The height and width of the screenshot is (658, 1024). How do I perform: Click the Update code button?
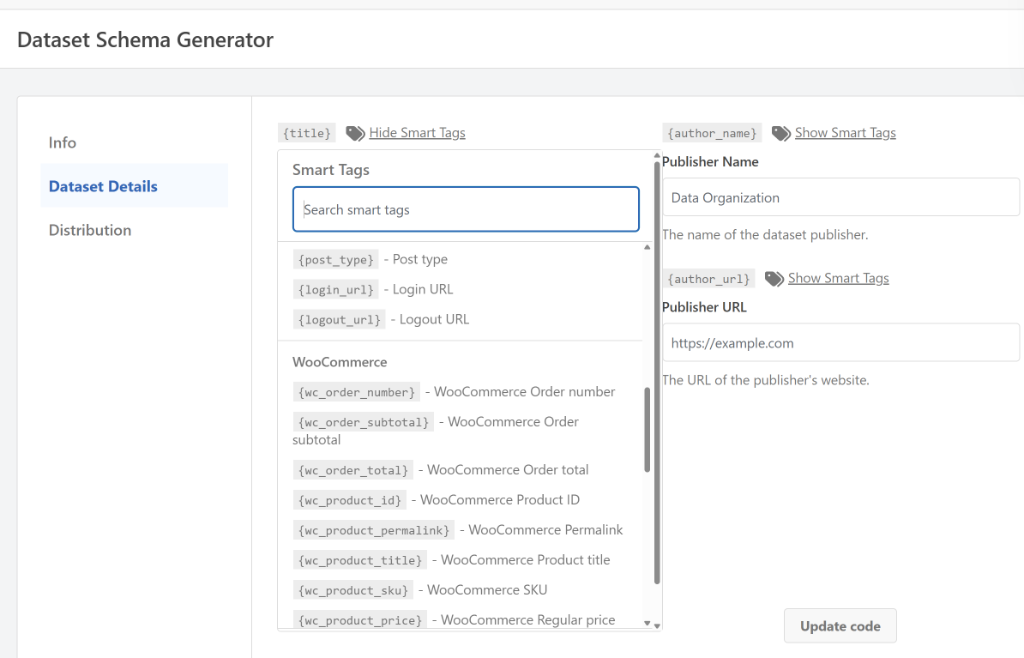point(840,626)
